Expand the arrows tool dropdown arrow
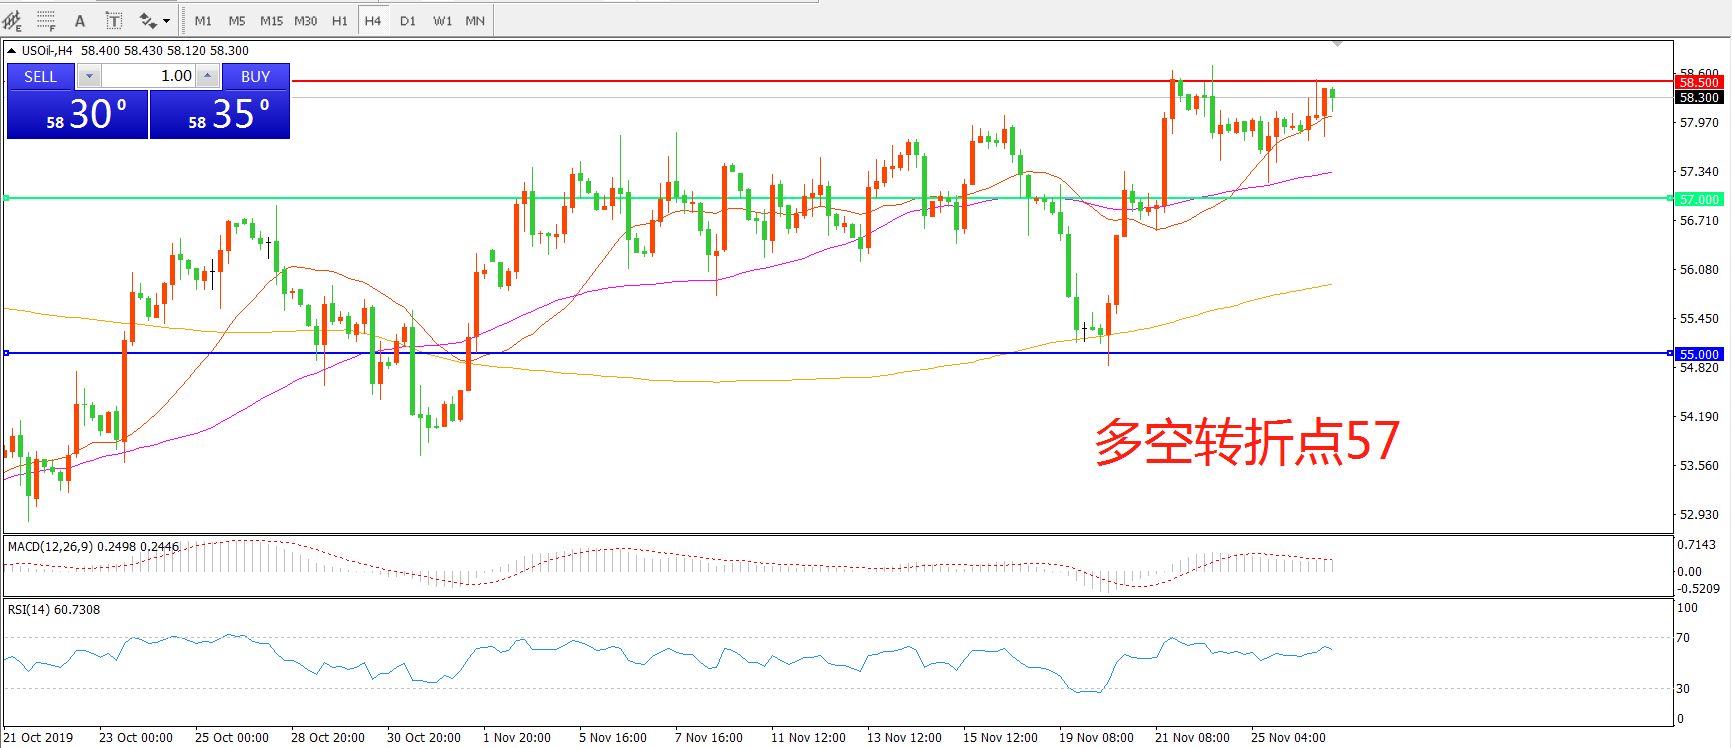1732x748 pixels. pos(166,20)
